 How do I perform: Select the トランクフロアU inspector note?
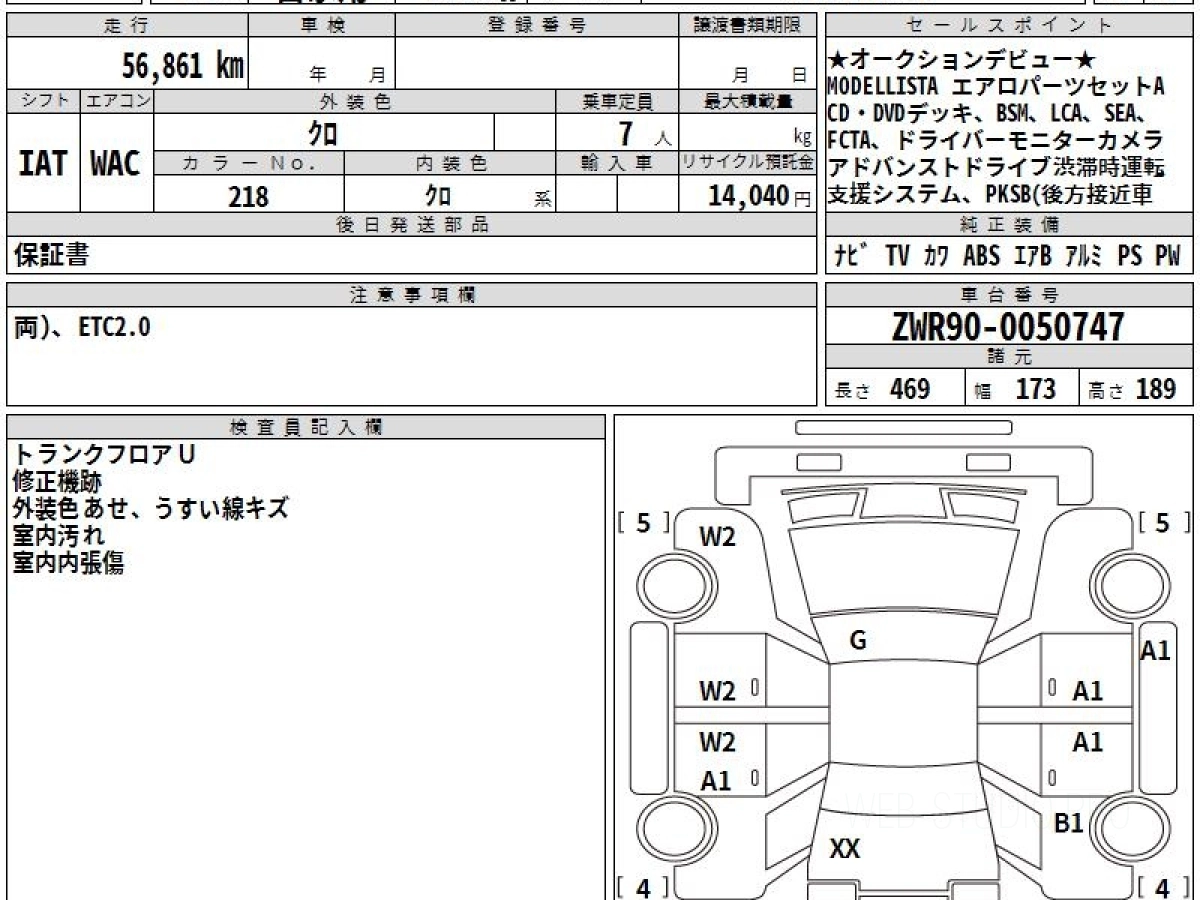tap(105, 453)
